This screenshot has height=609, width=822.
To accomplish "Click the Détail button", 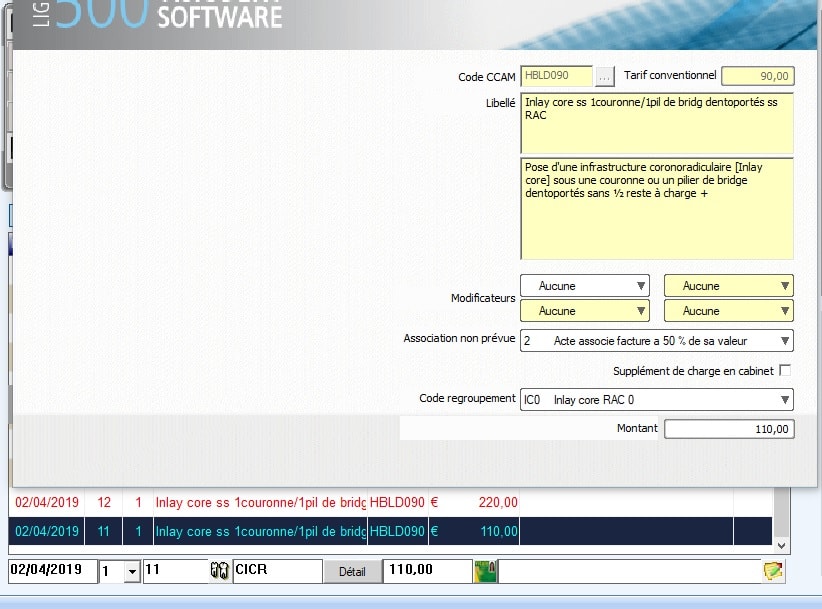I will coord(351,571).
